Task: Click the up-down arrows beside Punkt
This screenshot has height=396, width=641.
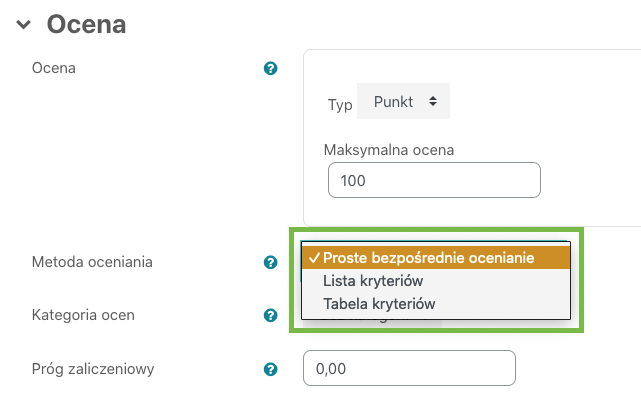Action: click(x=433, y=101)
